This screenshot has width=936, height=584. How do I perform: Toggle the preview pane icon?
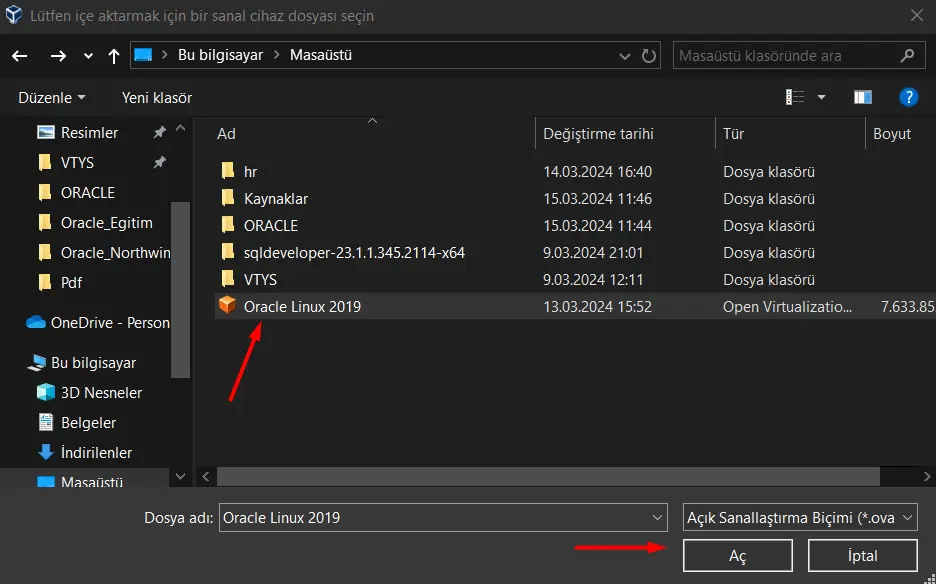click(x=863, y=97)
